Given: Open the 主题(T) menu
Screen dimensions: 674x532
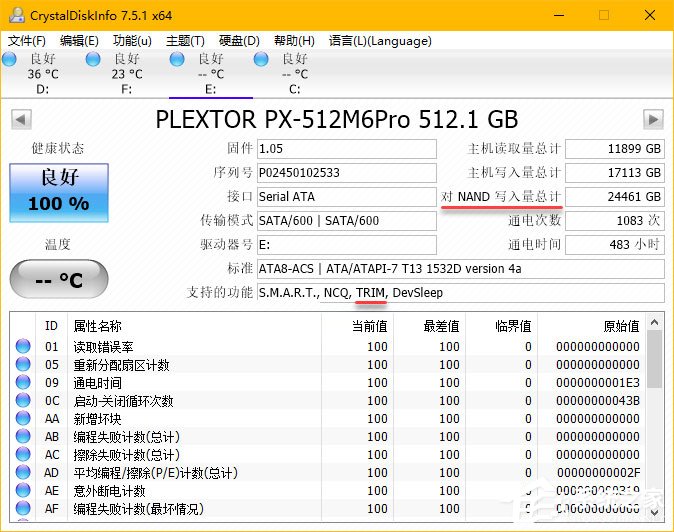Looking at the screenshot, I should [185, 41].
